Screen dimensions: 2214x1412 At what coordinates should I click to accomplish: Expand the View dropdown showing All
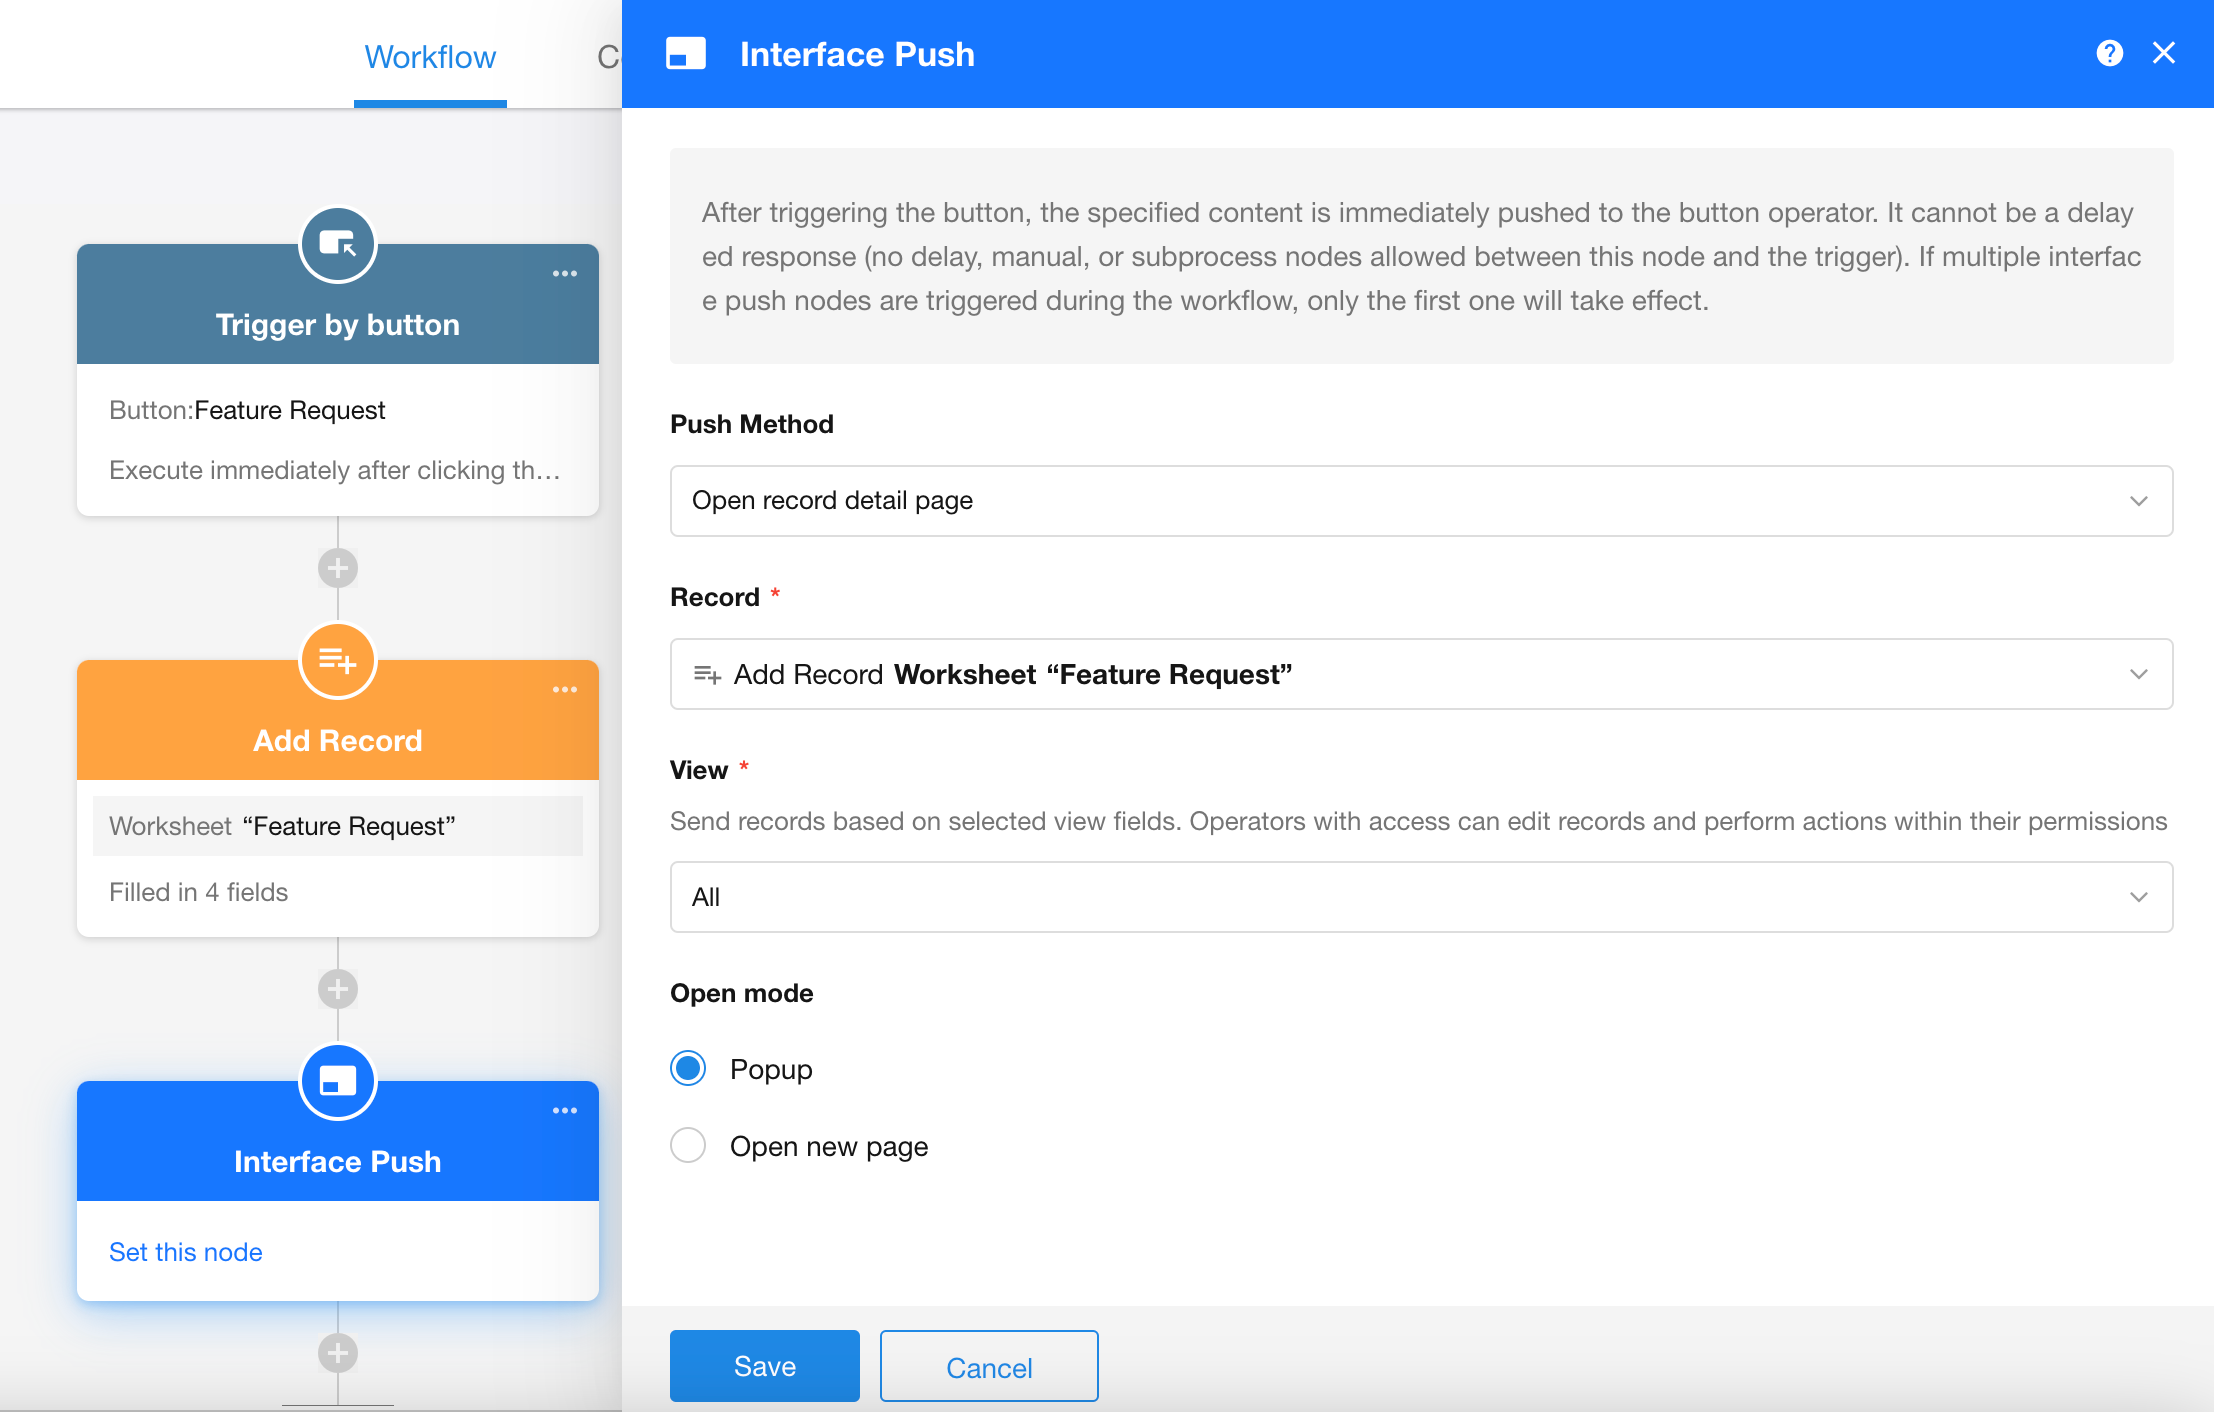(x=1420, y=897)
